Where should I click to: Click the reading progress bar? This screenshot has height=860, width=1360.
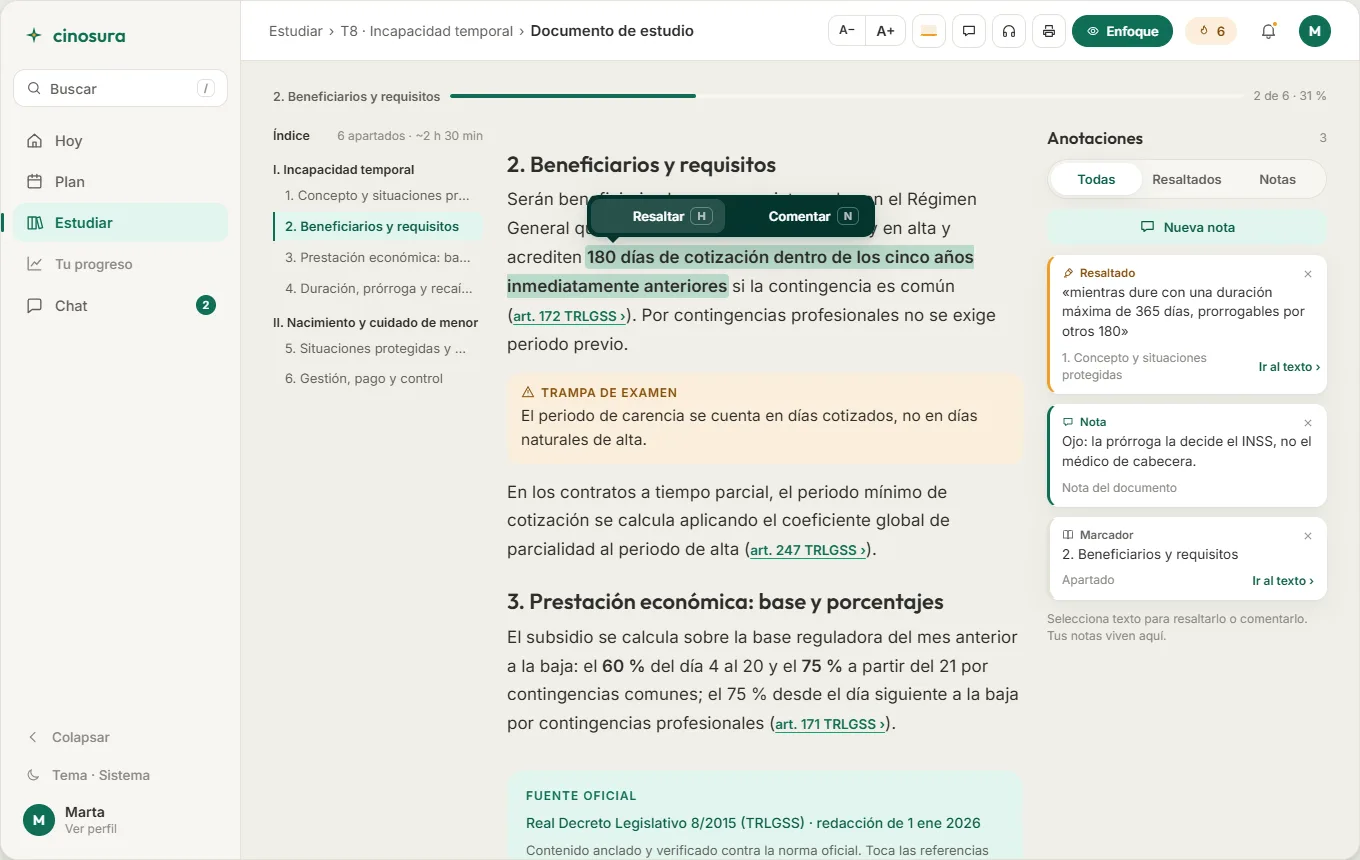click(x=846, y=96)
